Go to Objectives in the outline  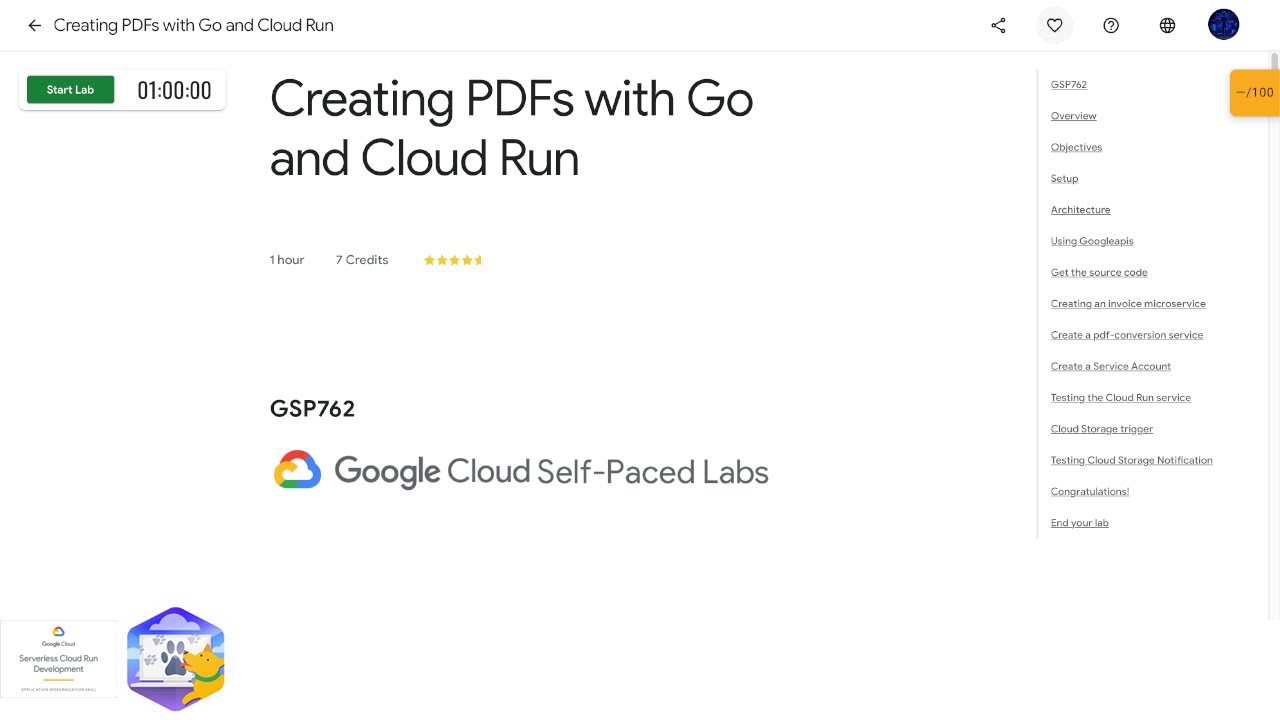click(1076, 147)
